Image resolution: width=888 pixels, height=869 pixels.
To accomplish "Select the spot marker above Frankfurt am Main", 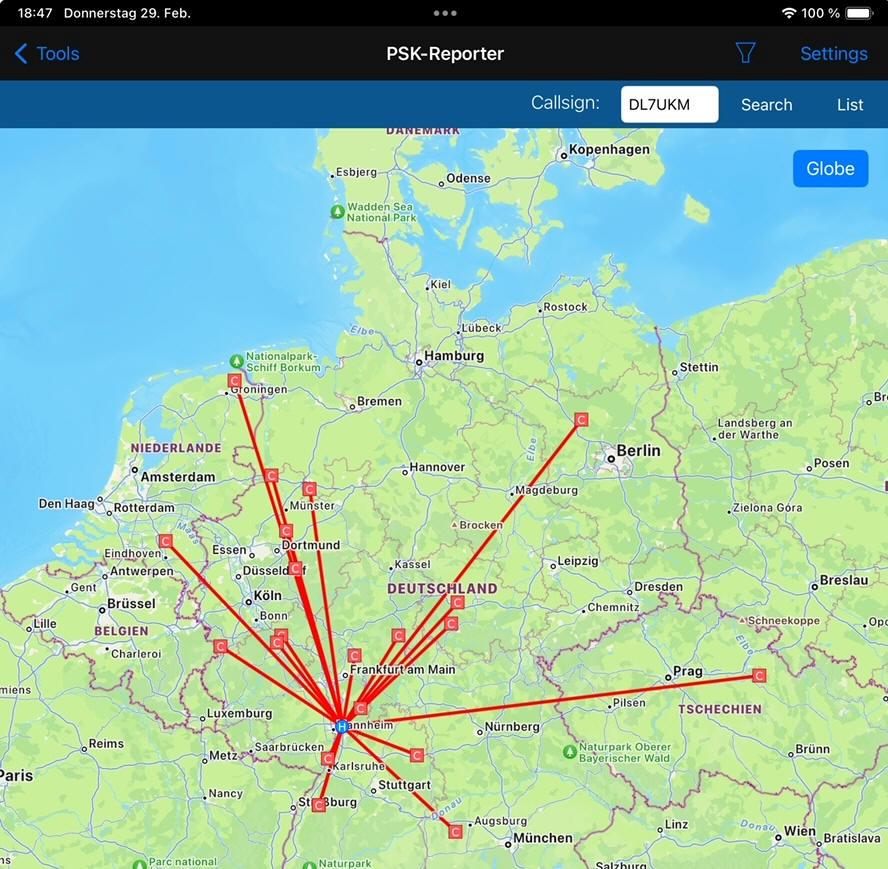I will [x=355, y=655].
